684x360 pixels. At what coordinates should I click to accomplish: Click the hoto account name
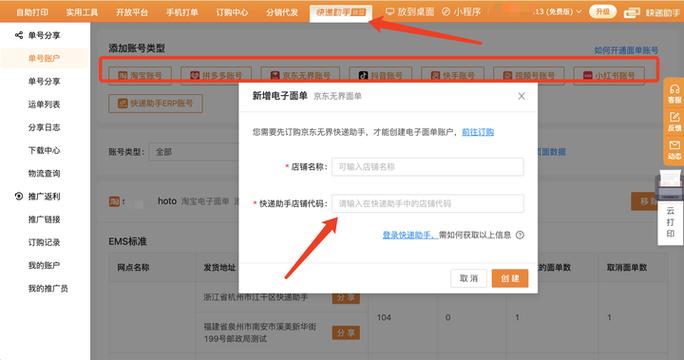(167, 201)
